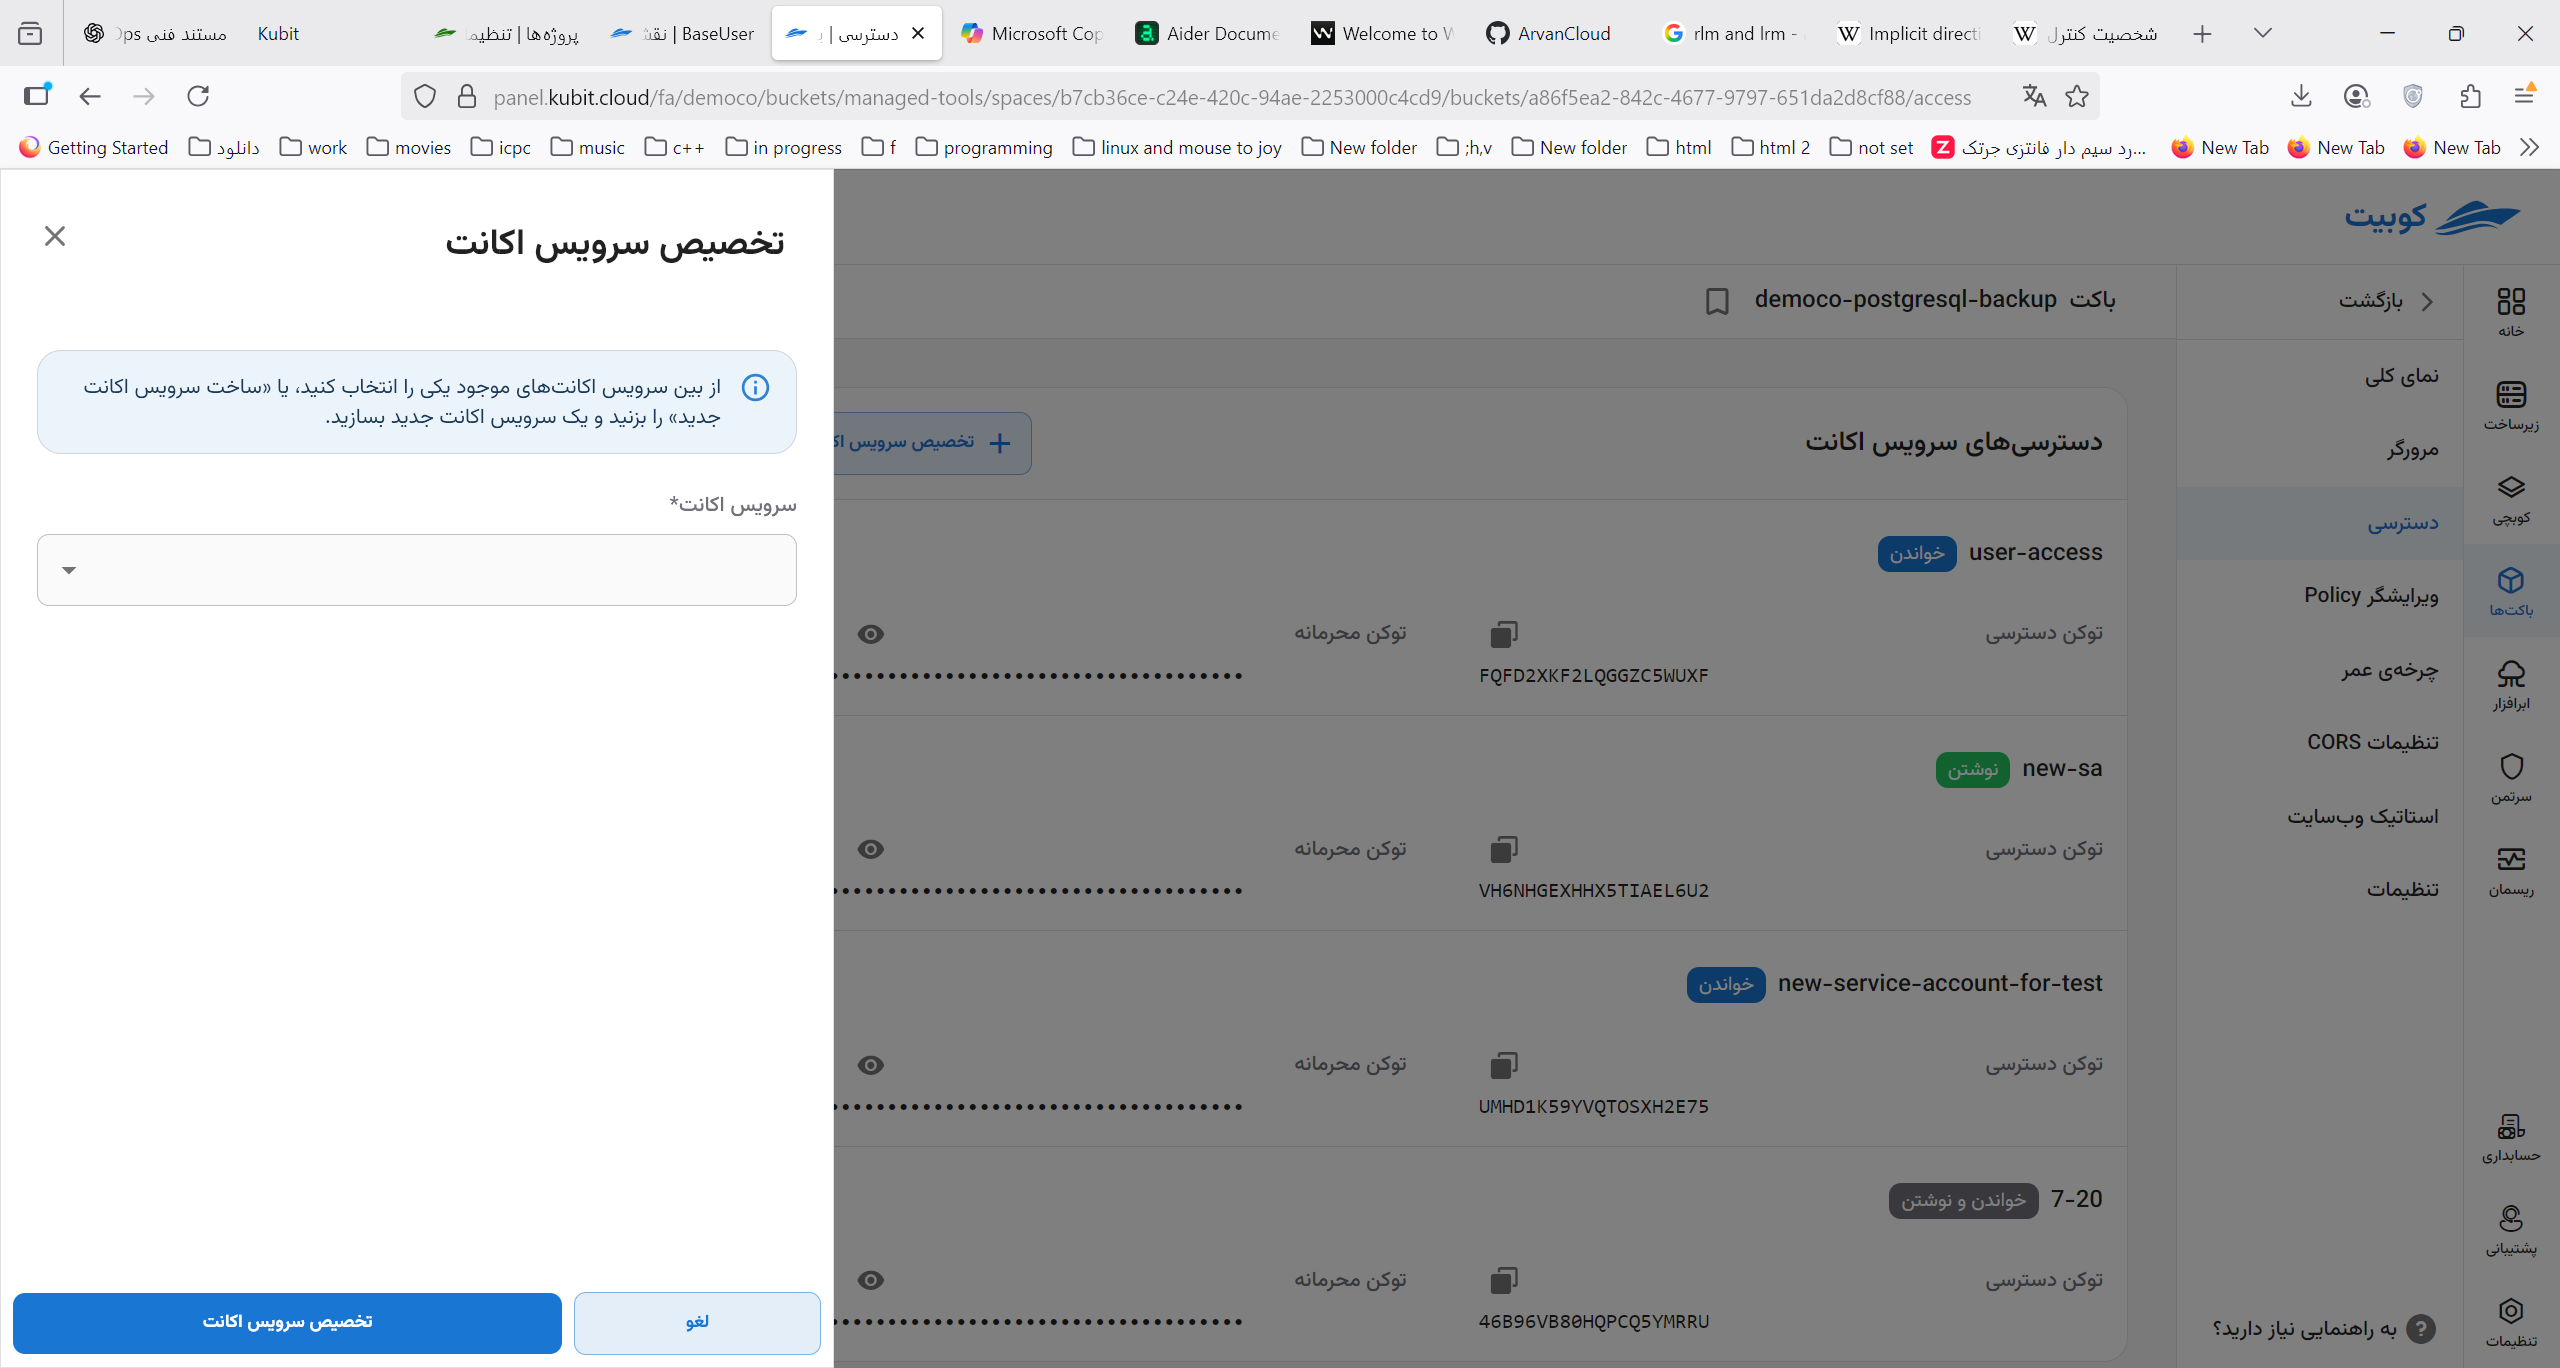Switch to the Aider Documentation tab
Viewport: 2560px width, 1368px height.
coord(1208,33)
